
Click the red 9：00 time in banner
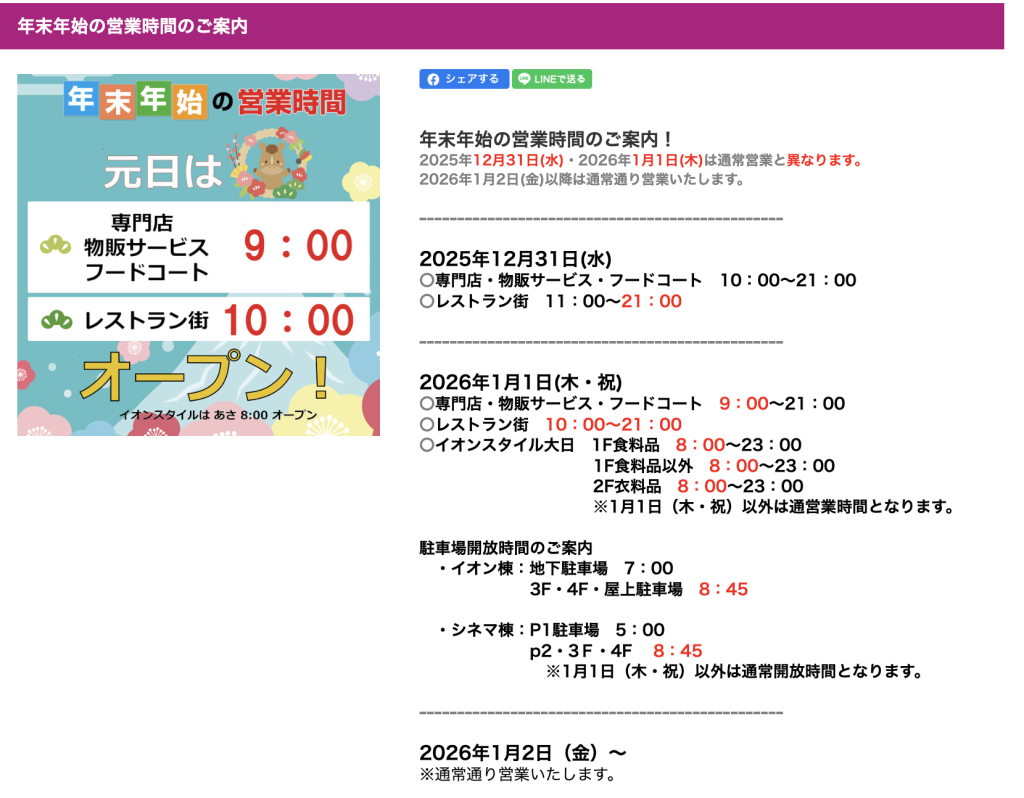point(298,246)
